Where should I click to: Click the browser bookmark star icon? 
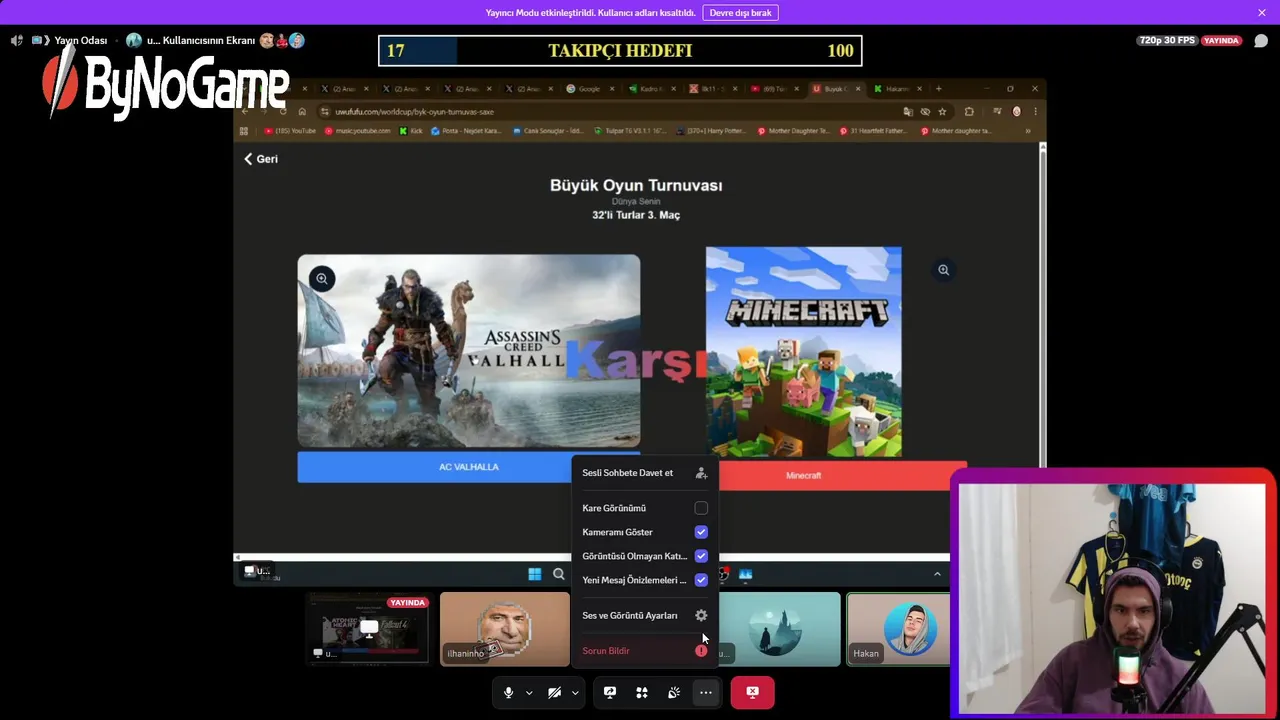[x=942, y=112]
